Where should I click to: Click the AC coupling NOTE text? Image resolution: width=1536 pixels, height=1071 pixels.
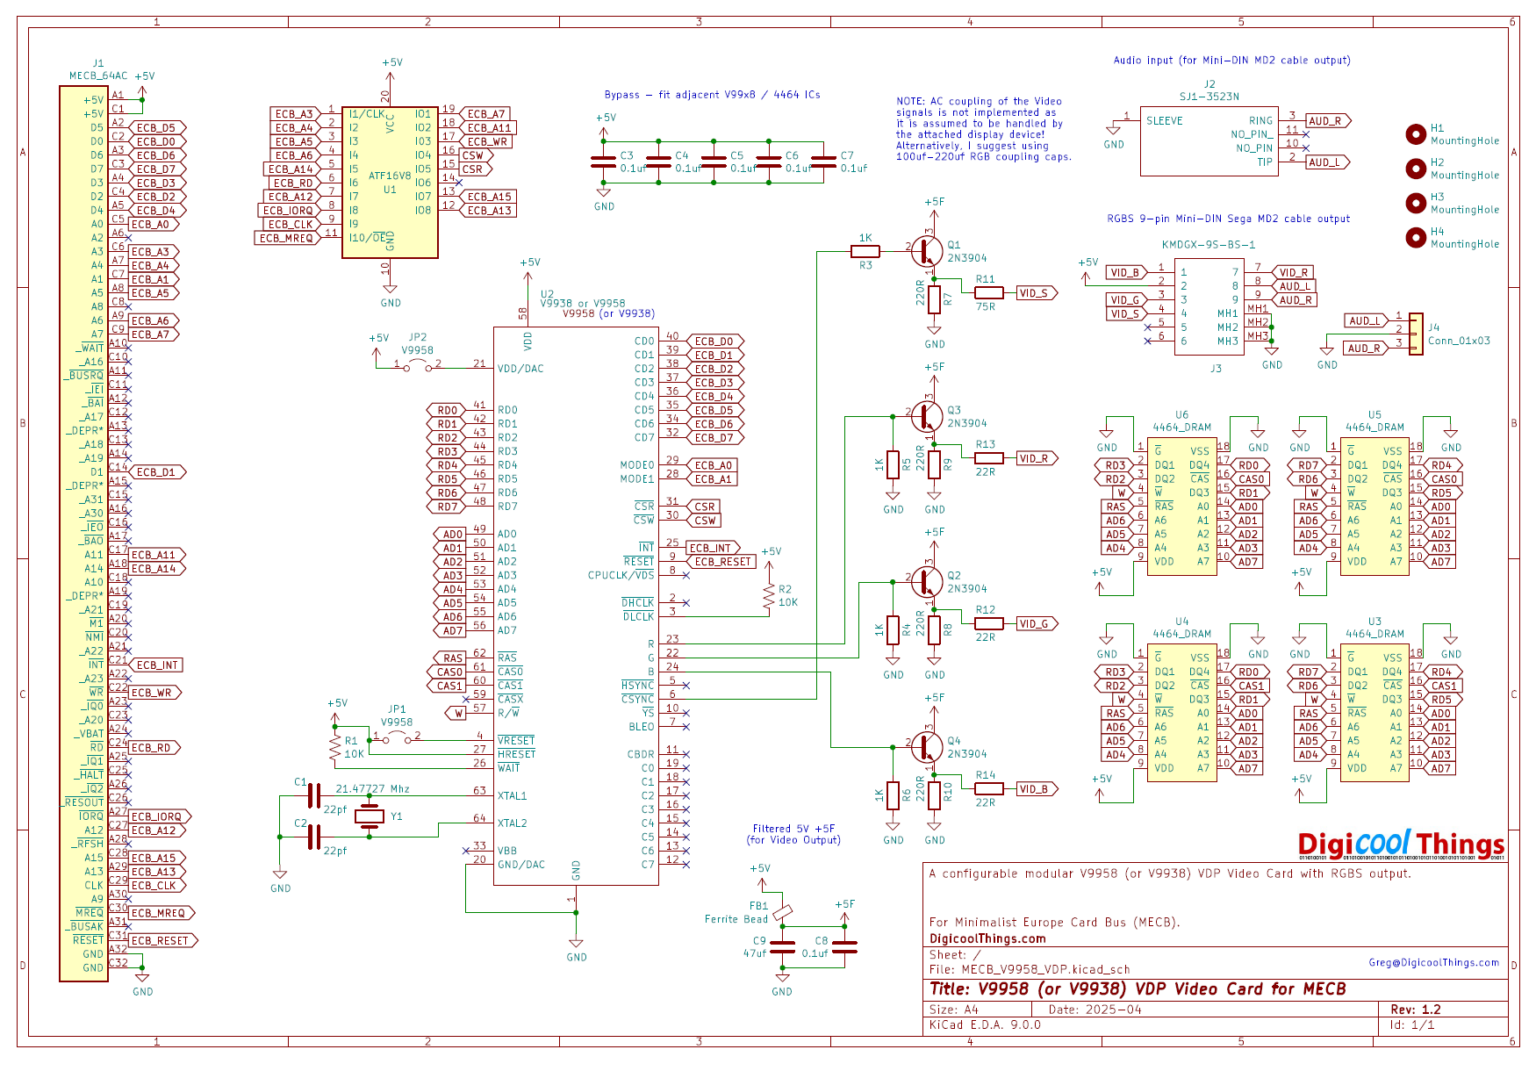click(x=983, y=129)
